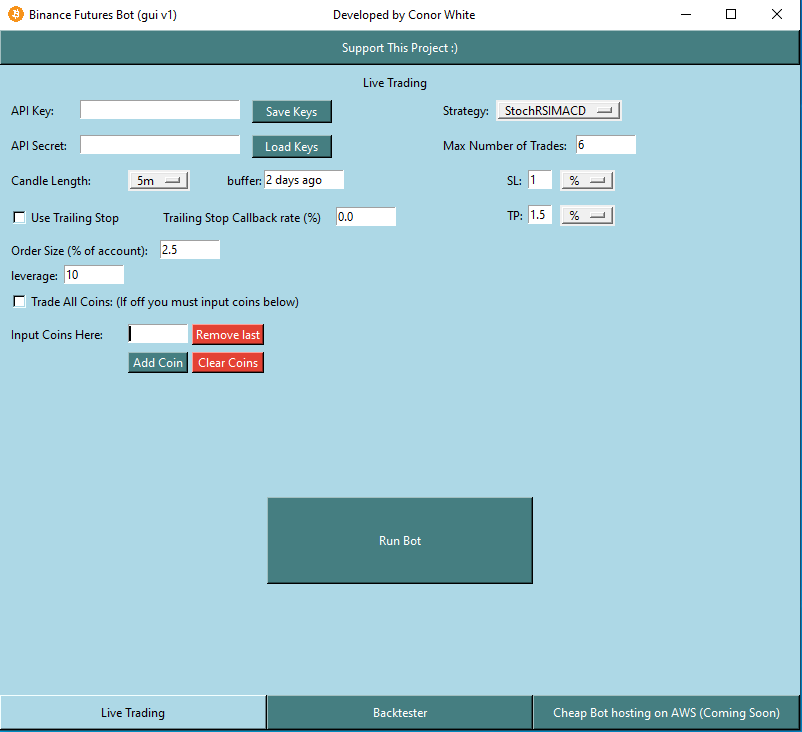Open the SL unit dropdown
The image size is (802, 732).
tap(587, 181)
